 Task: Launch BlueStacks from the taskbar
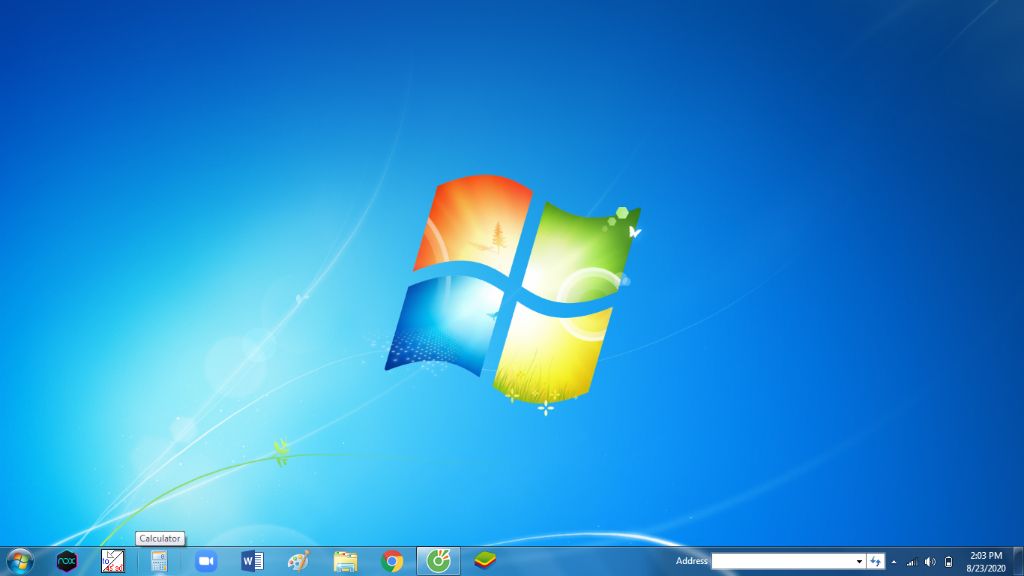click(x=485, y=561)
